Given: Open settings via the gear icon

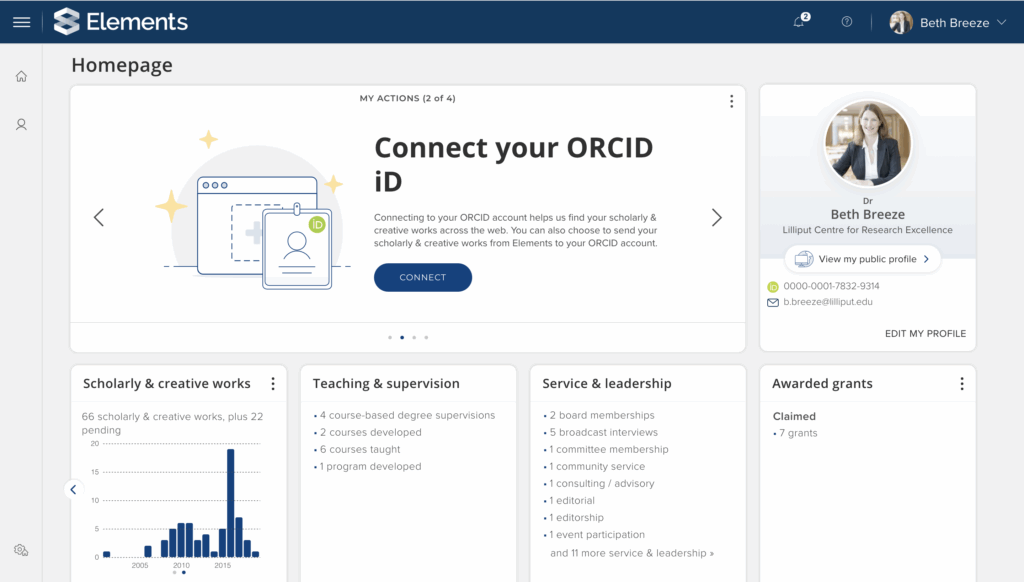Looking at the screenshot, I should [20, 550].
